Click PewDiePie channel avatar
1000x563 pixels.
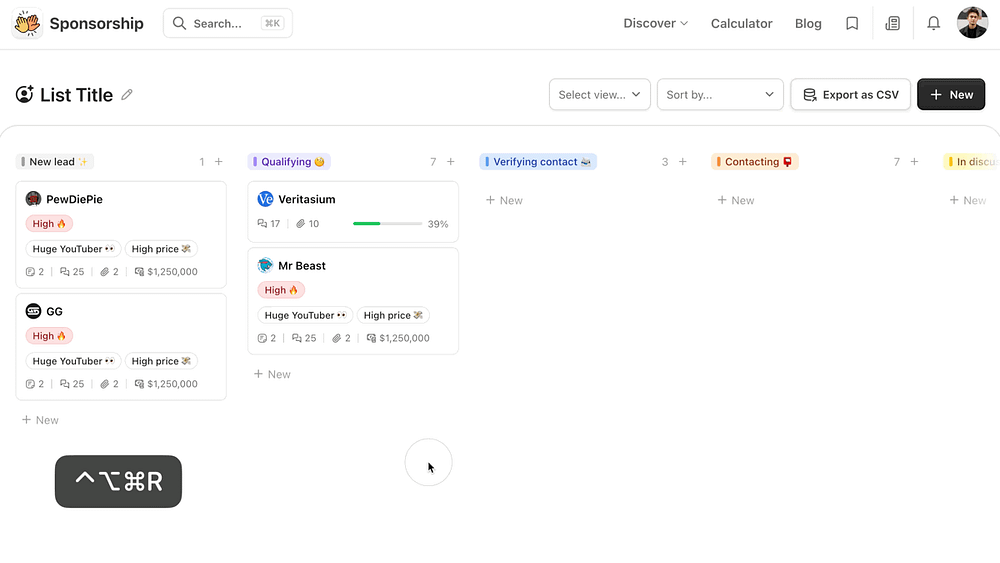click(33, 199)
